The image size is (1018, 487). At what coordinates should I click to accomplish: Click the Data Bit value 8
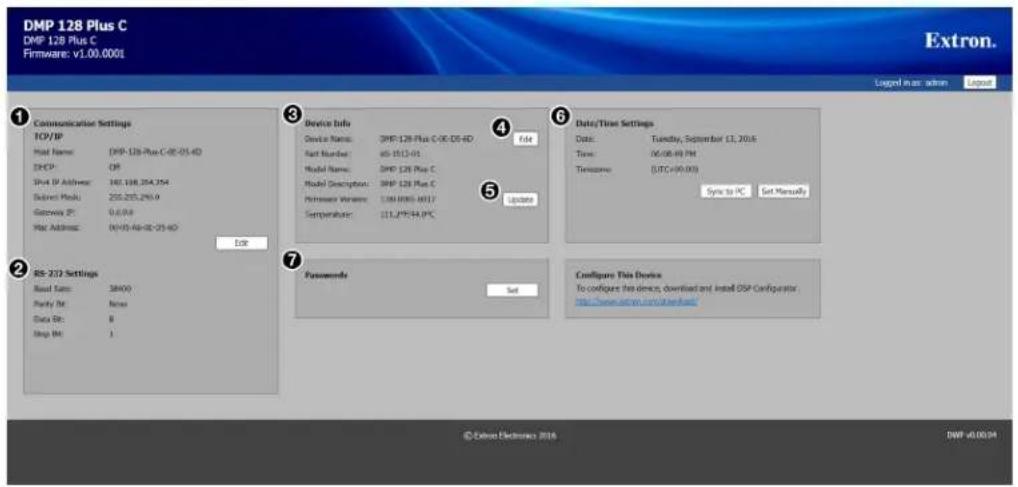click(x=111, y=319)
